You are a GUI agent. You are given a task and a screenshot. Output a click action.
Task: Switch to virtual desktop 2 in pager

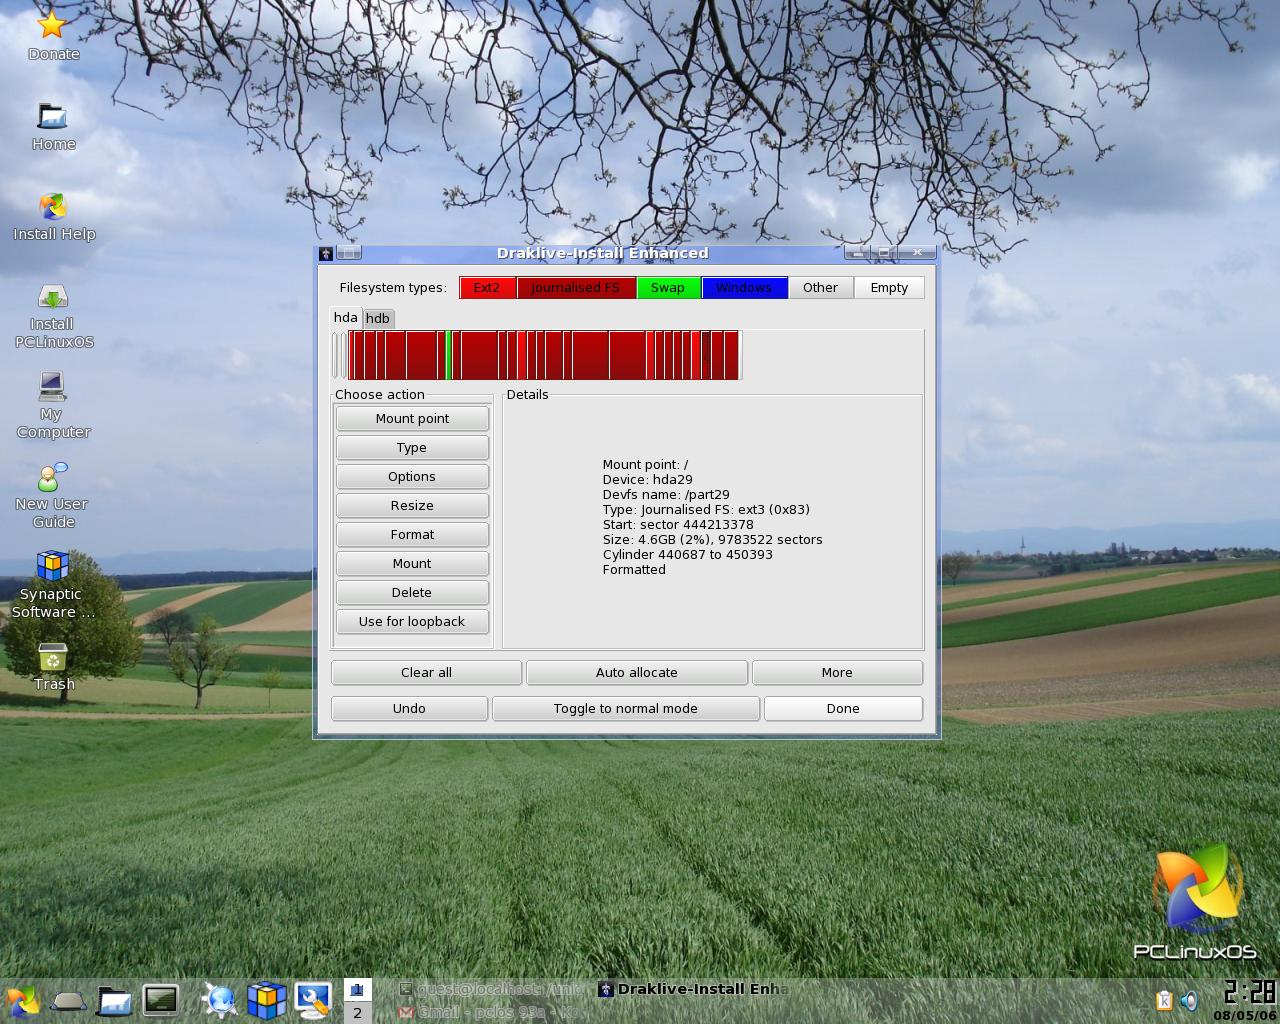357,1013
